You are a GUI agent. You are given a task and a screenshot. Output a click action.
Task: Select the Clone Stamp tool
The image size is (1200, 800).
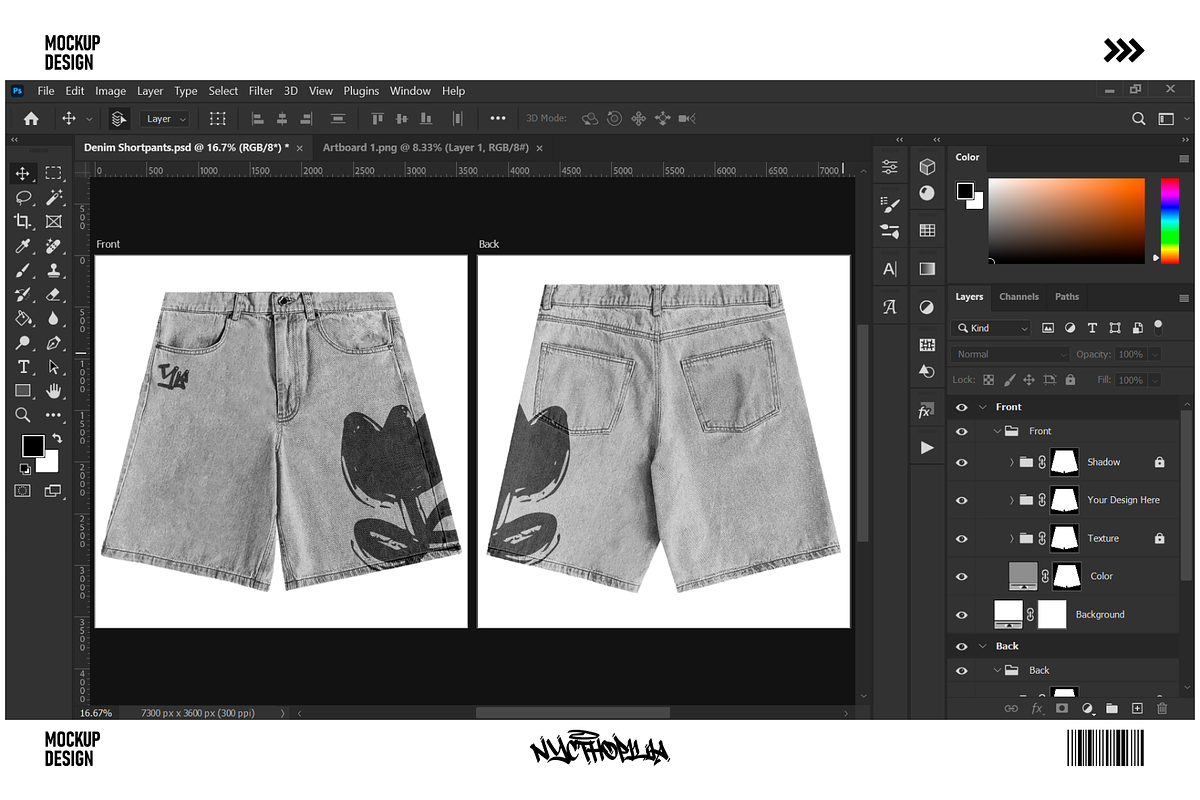[x=54, y=270]
